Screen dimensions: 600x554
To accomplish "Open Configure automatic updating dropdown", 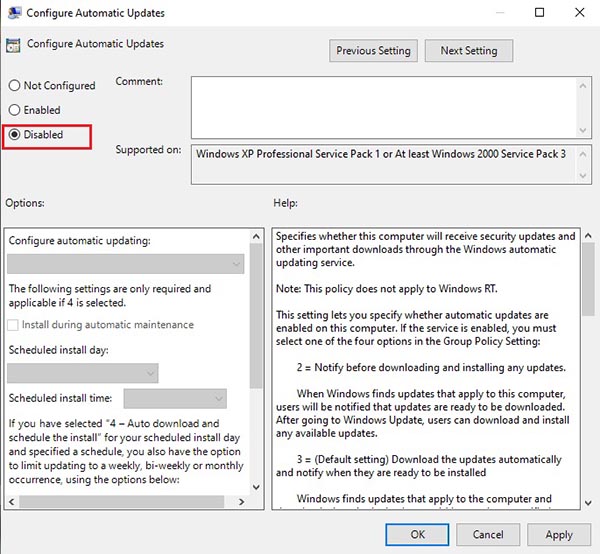I will [x=126, y=264].
